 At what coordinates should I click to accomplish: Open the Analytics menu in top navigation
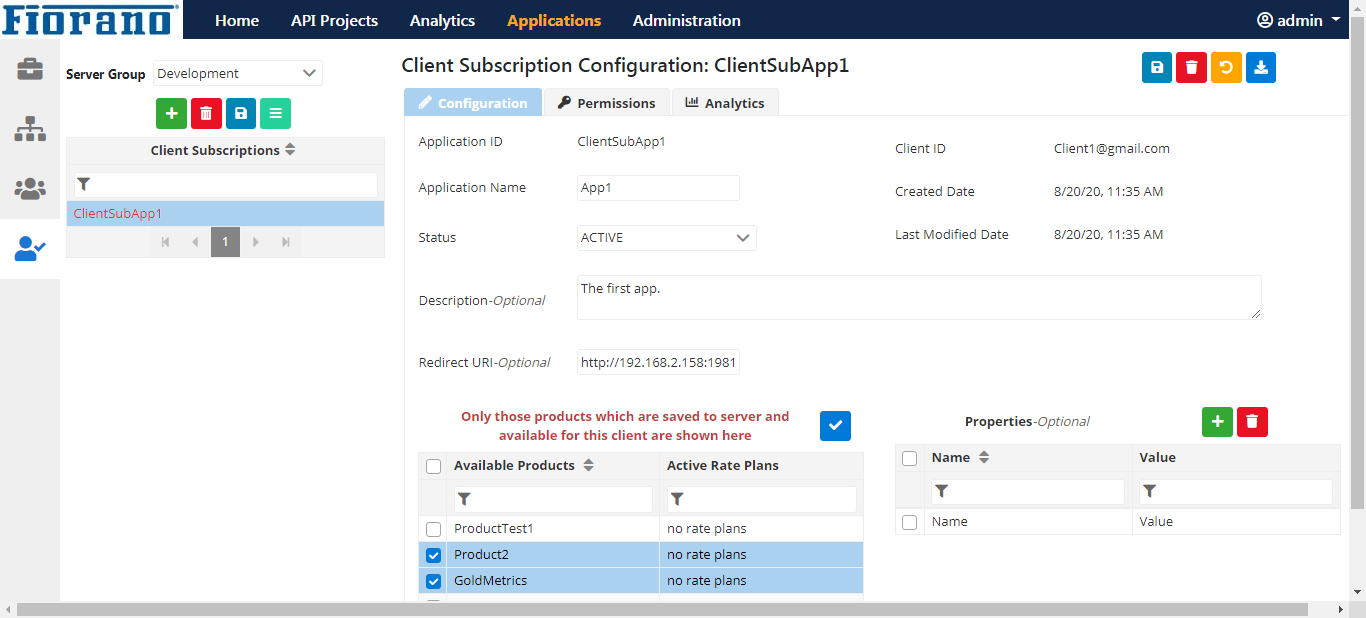[x=442, y=20]
